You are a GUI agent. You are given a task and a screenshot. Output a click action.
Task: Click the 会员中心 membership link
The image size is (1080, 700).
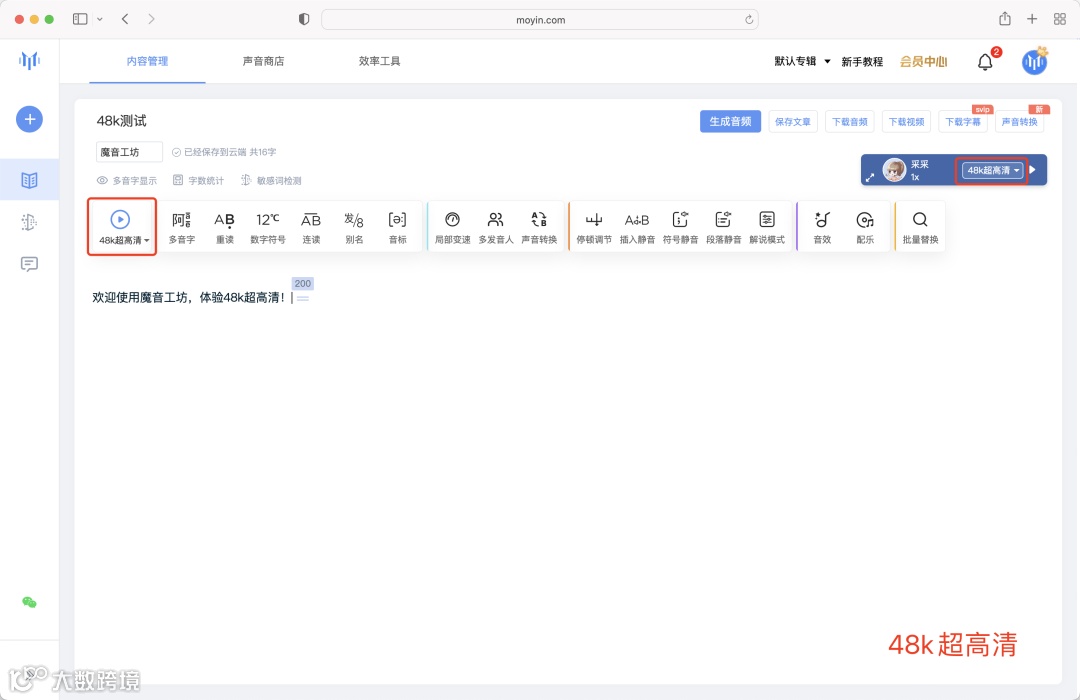click(x=922, y=61)
